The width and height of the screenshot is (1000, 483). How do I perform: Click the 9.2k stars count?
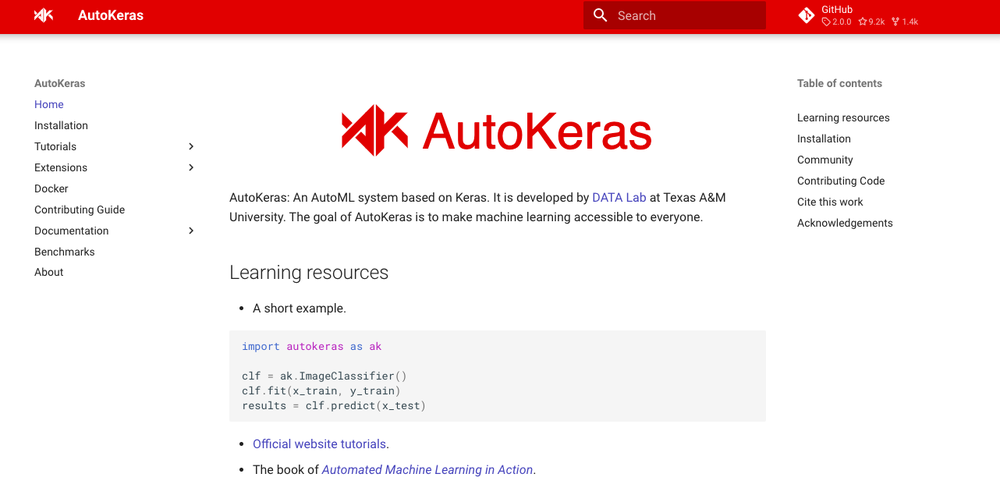(871, 22)
